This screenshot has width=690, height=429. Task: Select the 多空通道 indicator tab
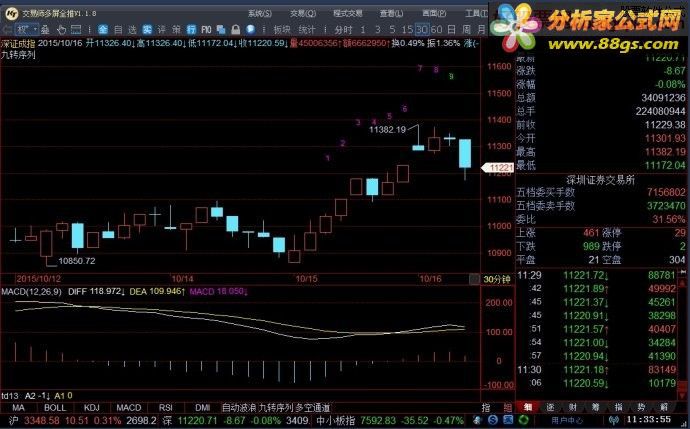pyautogui.click(x=312, y=407)
